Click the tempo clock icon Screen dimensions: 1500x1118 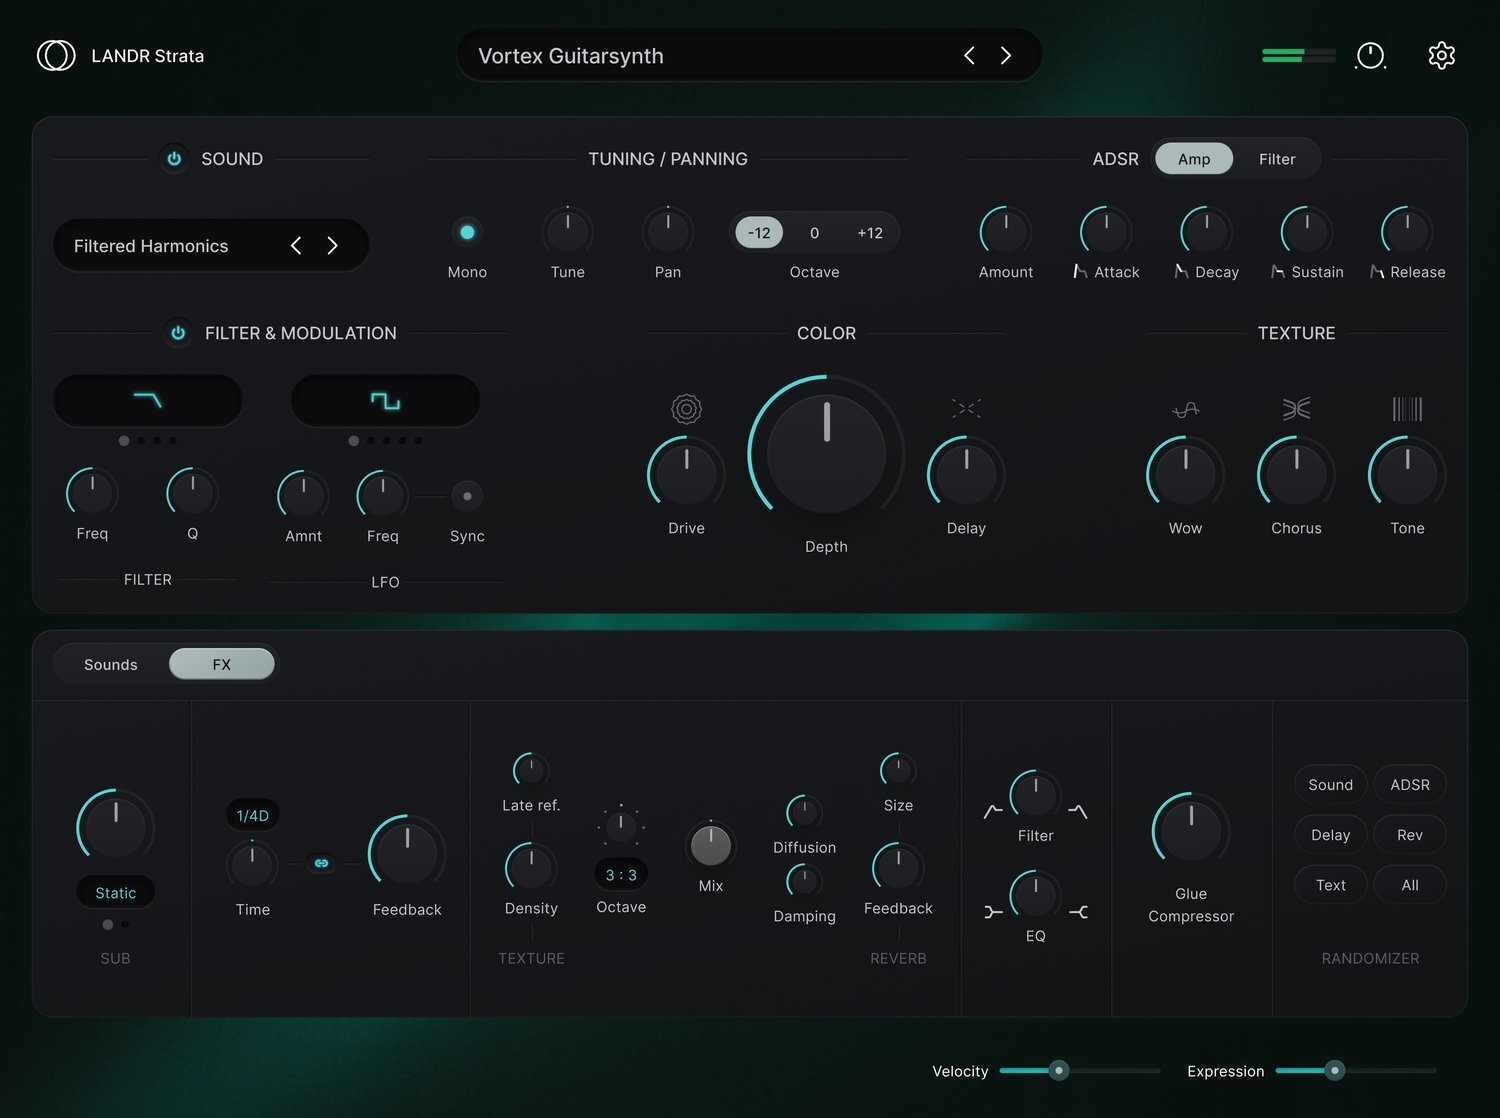[x=1370, y=56]
